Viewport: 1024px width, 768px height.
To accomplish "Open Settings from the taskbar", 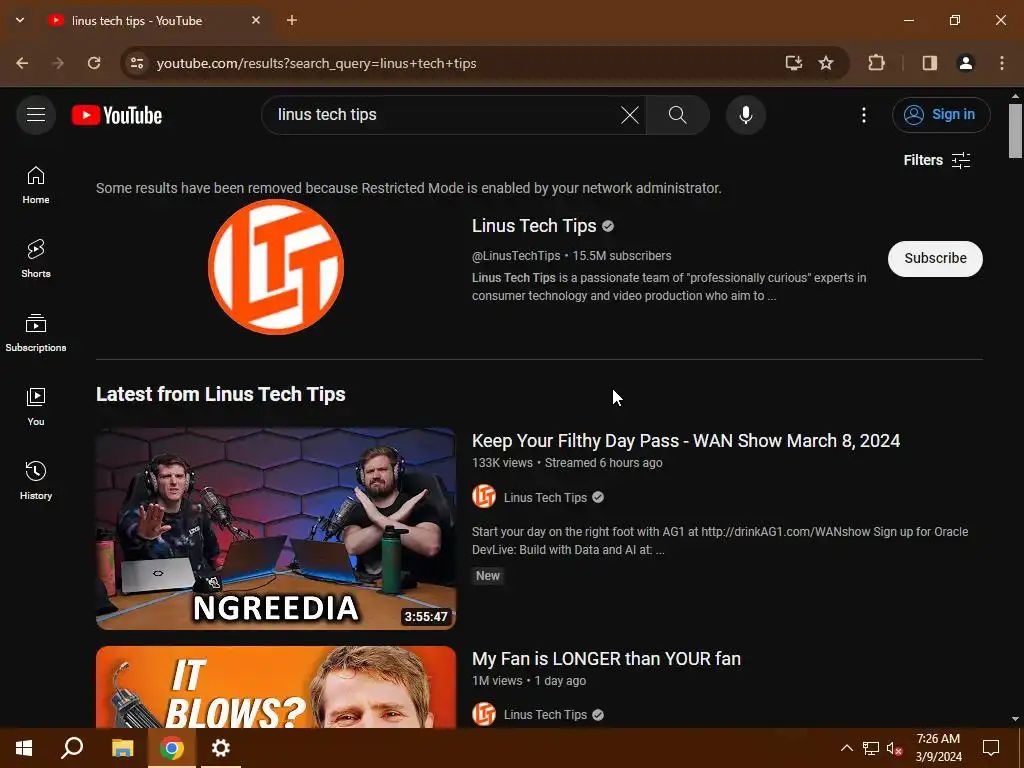I will pyautogui.click(x=221, y=748).
